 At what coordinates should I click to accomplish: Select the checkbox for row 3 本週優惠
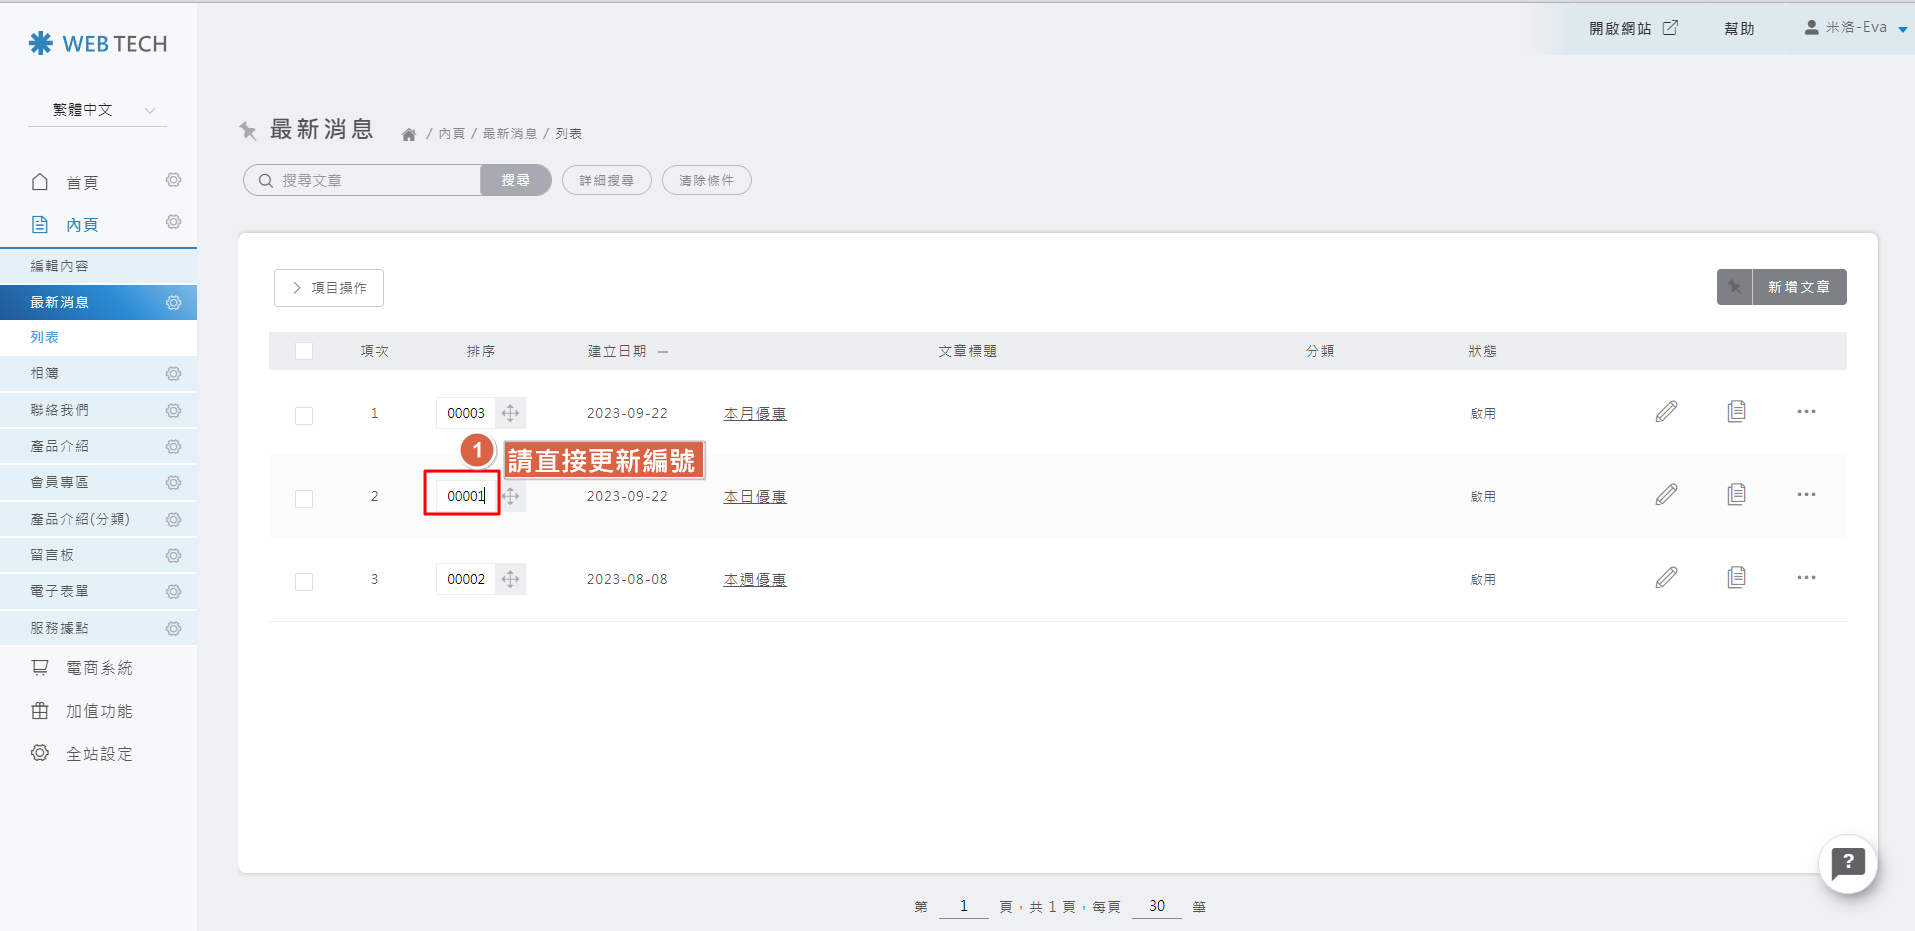click(x=304, y=581)
